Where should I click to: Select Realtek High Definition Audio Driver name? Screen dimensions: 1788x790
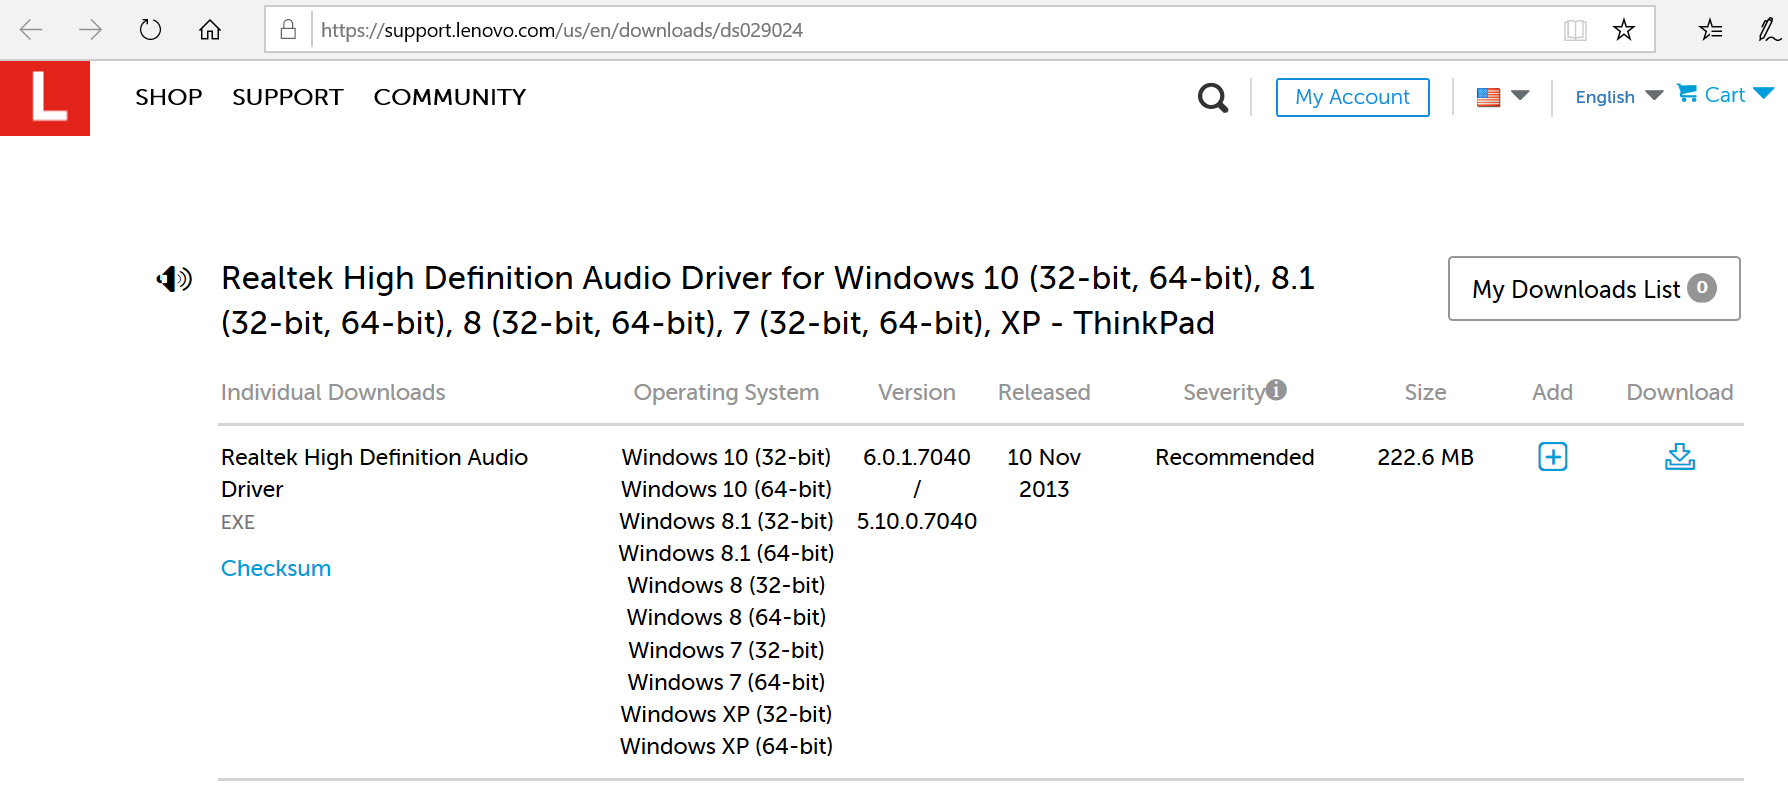(x=374, y=473)
